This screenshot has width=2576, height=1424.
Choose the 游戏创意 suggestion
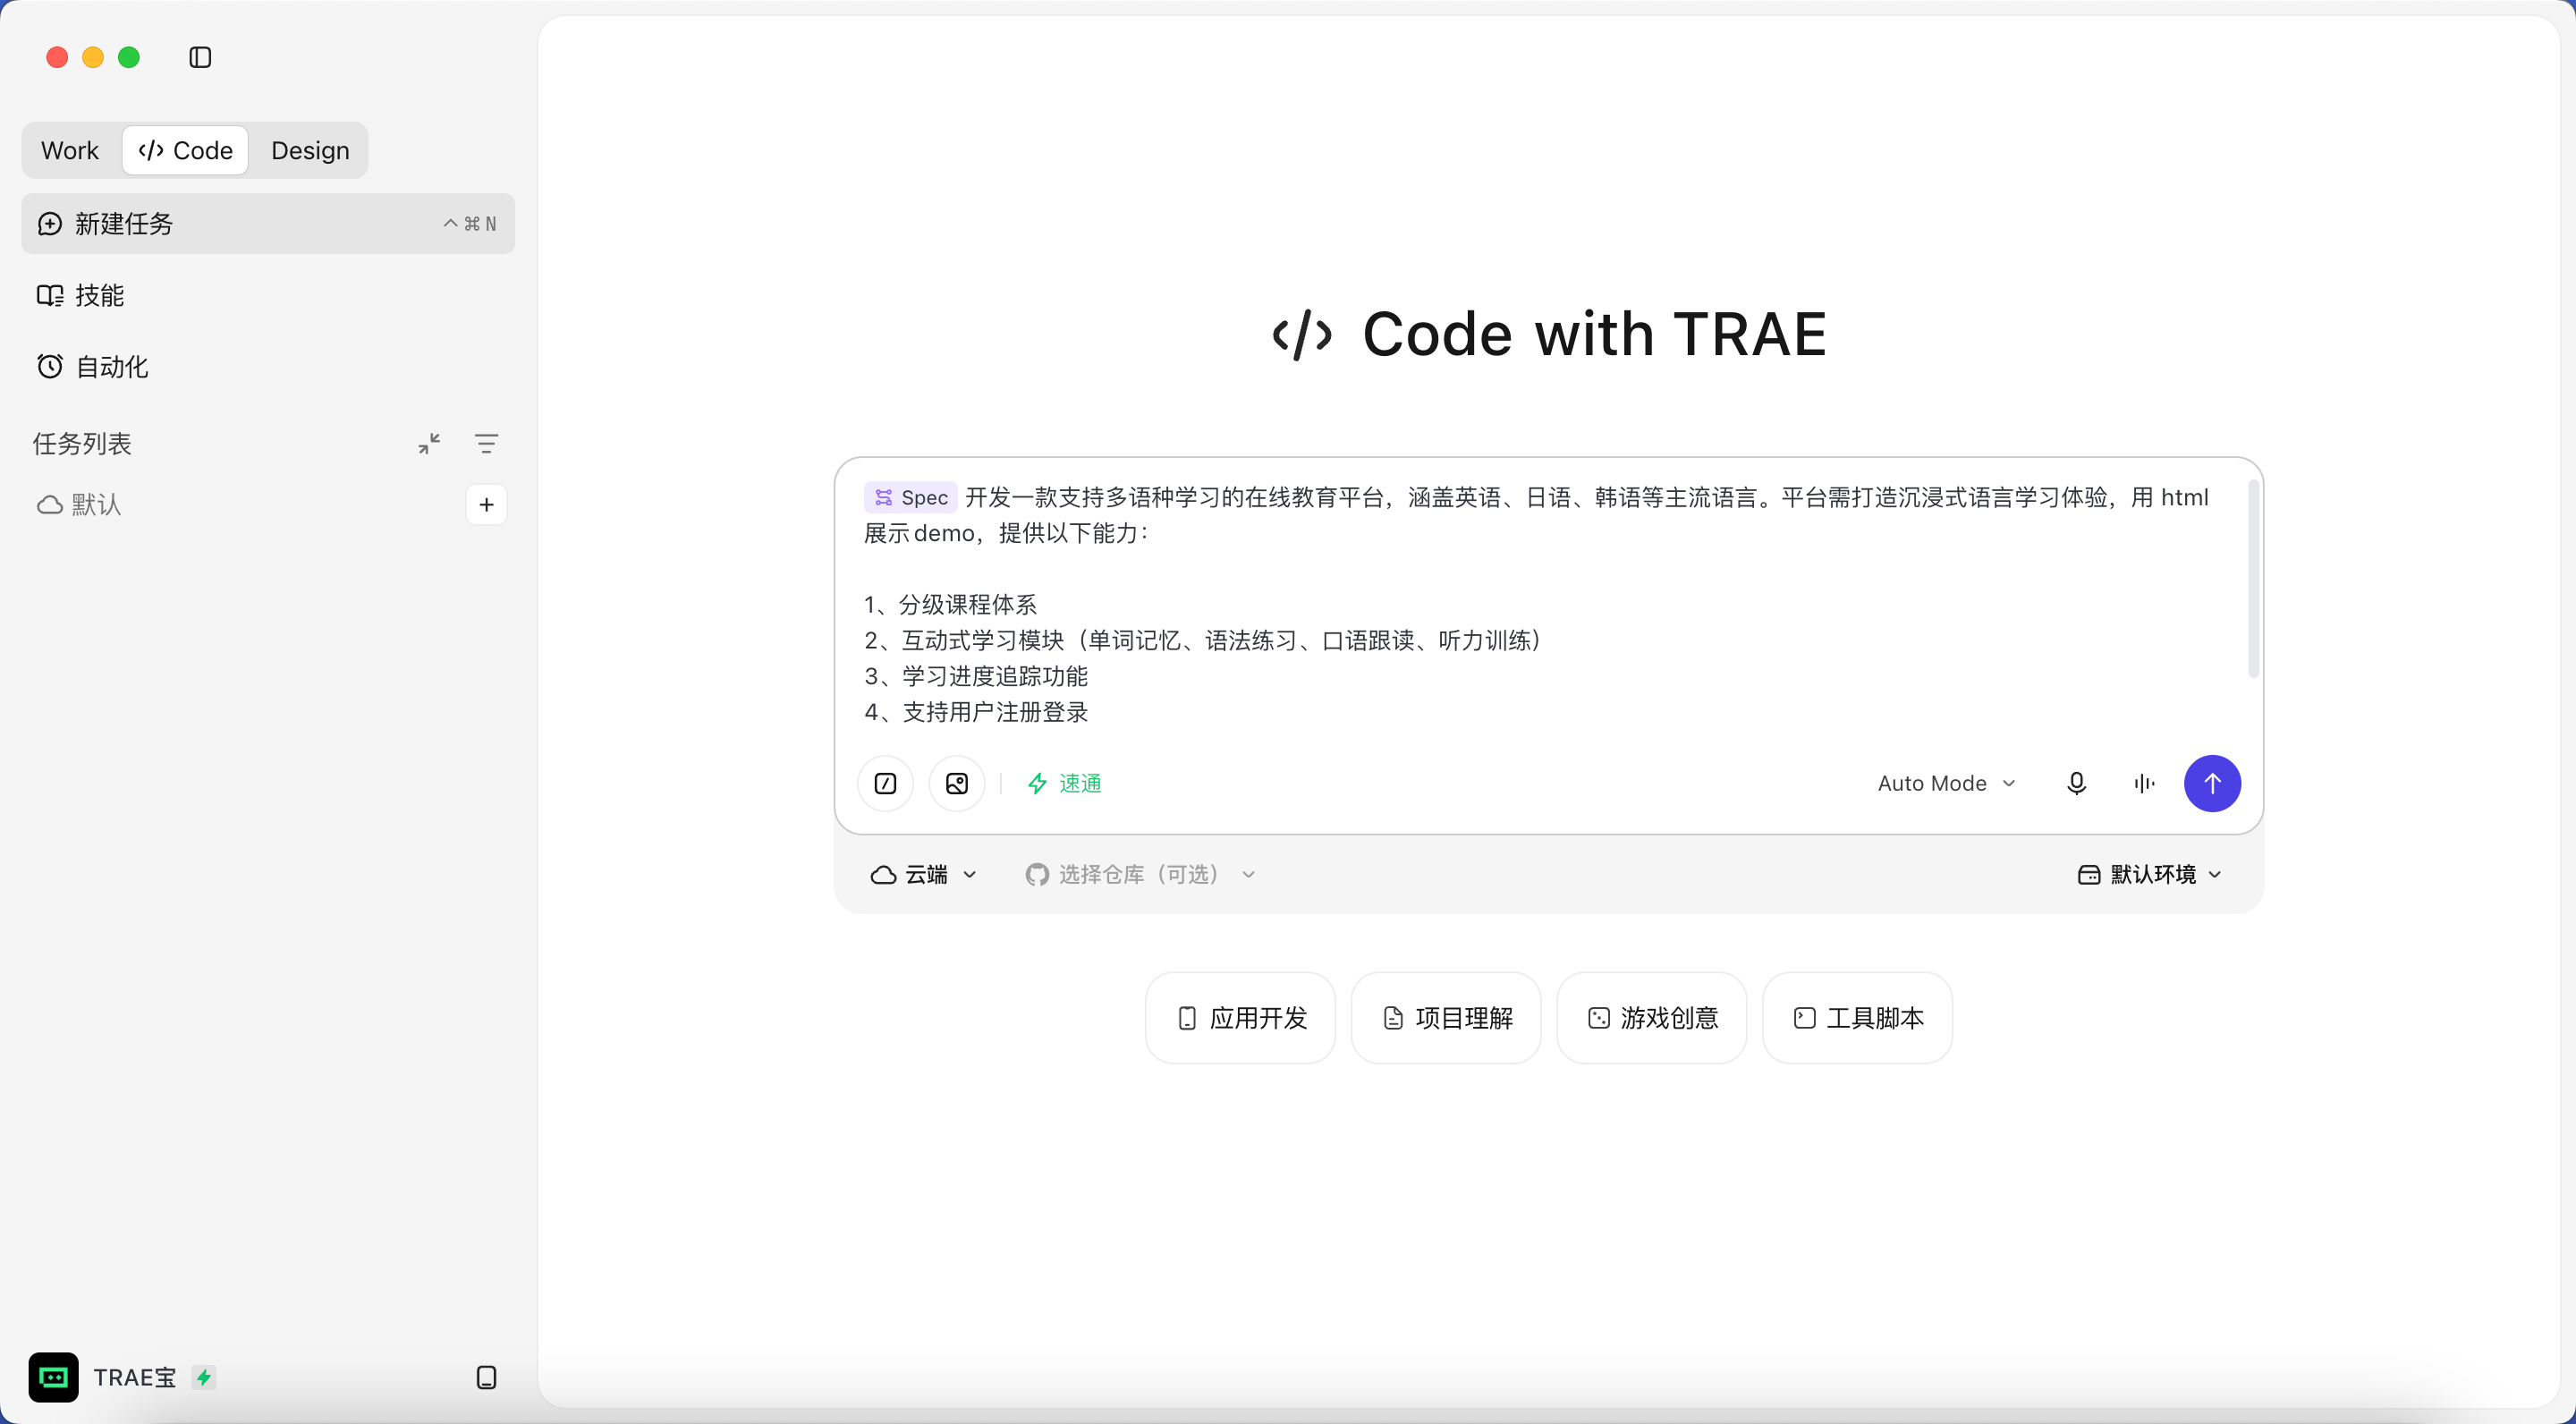1652,1017
